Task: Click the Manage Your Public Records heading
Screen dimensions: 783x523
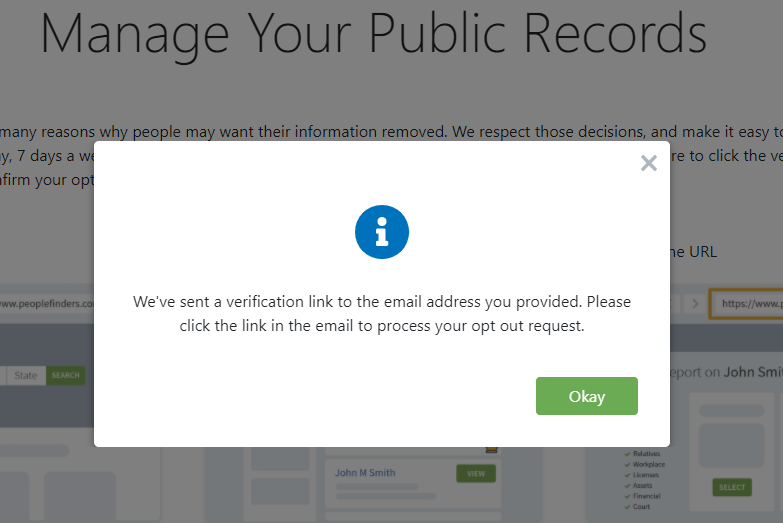Action: 373,34
